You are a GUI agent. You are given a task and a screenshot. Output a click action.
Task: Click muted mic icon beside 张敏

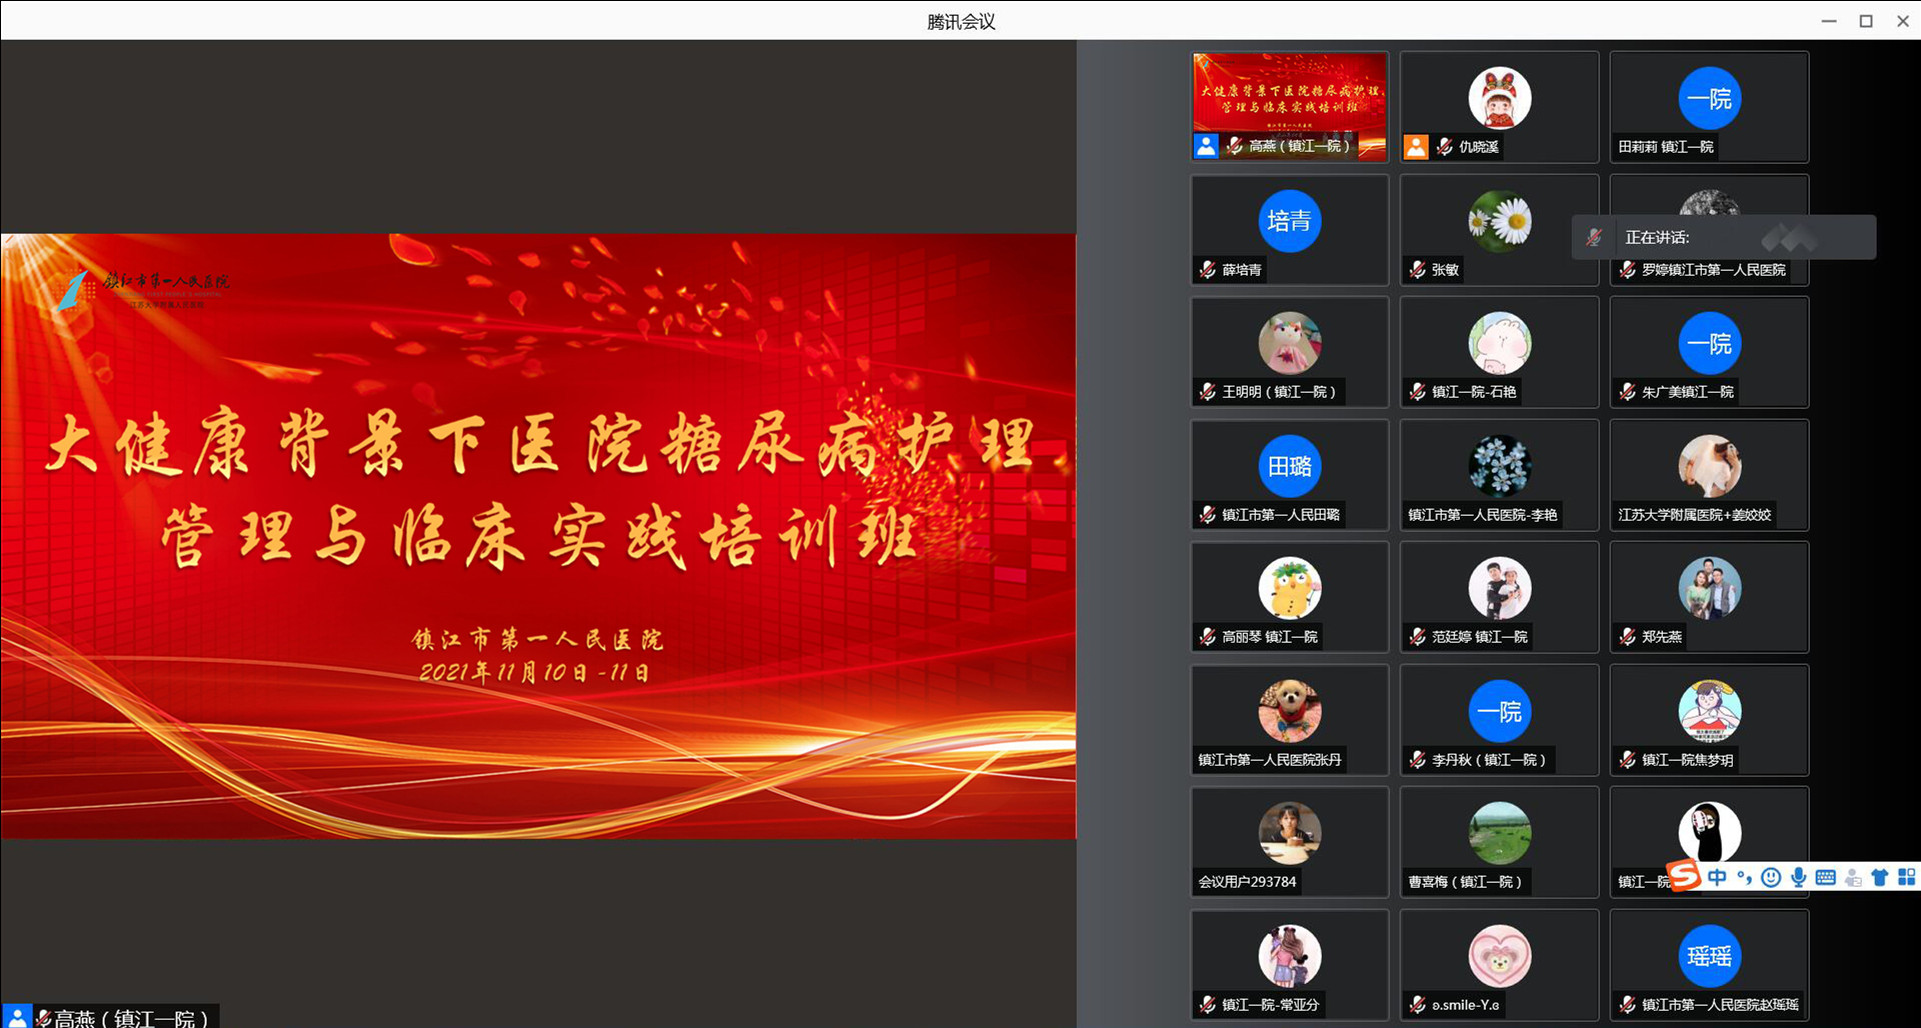1418,269
